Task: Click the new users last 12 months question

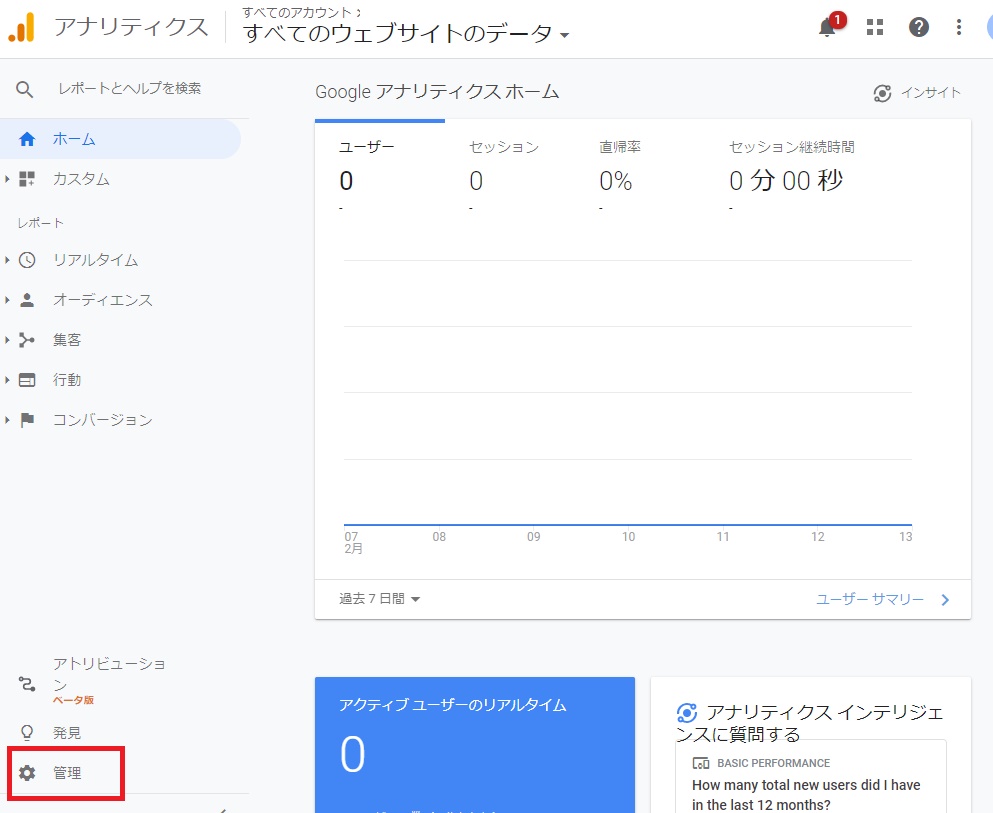Action: [x=806, y=795]
